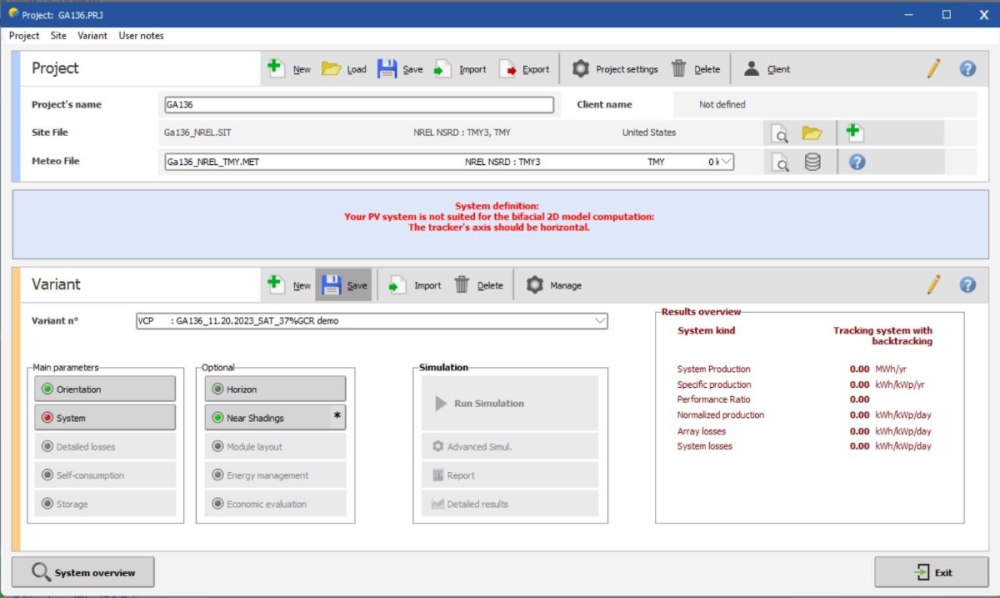Click the New project icon

pyautogui.click(x=276, y=69)
